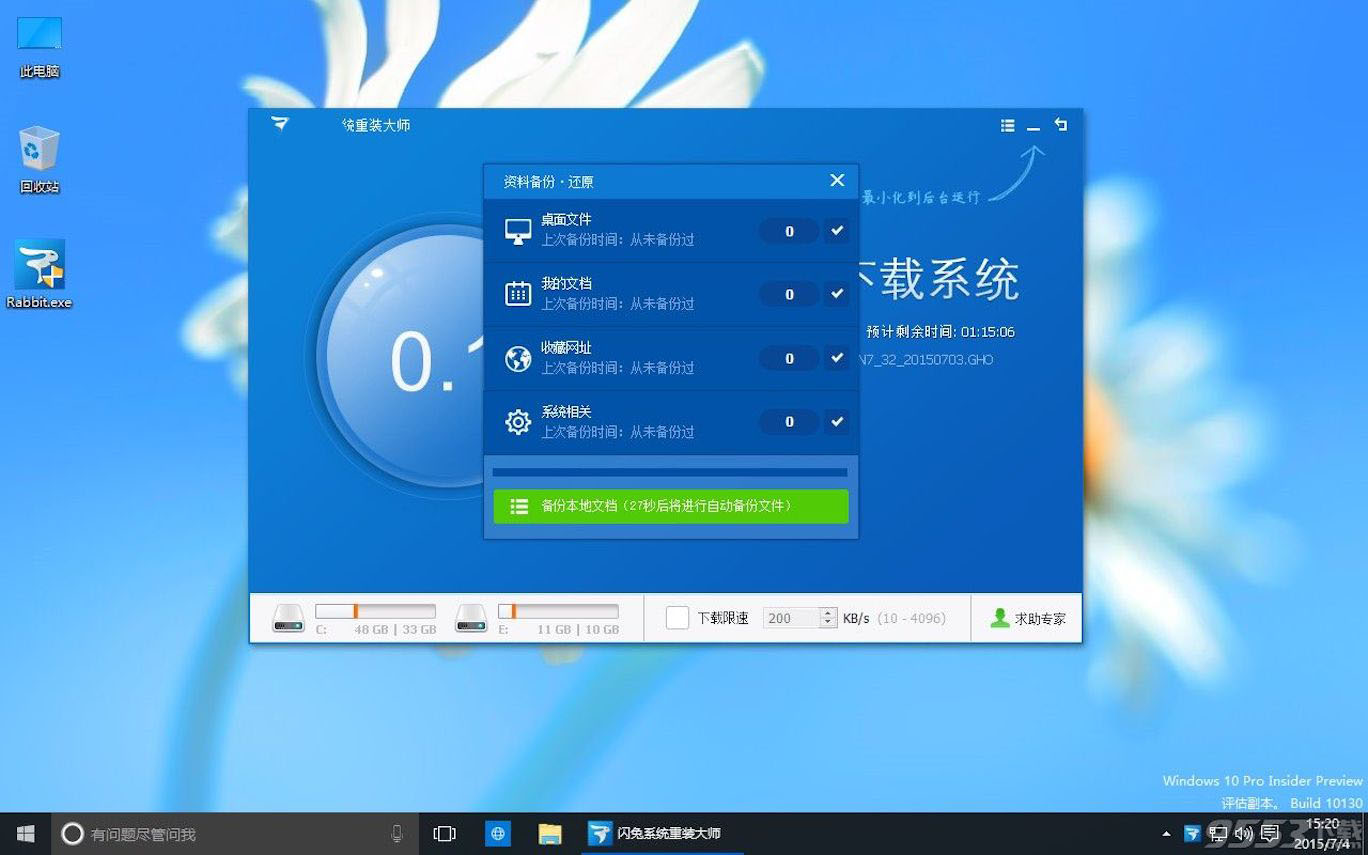The height and width of the screenshot is (855, 1368).
Task: Click the 求助专家 ask expert button
Action: [1027, 617]
